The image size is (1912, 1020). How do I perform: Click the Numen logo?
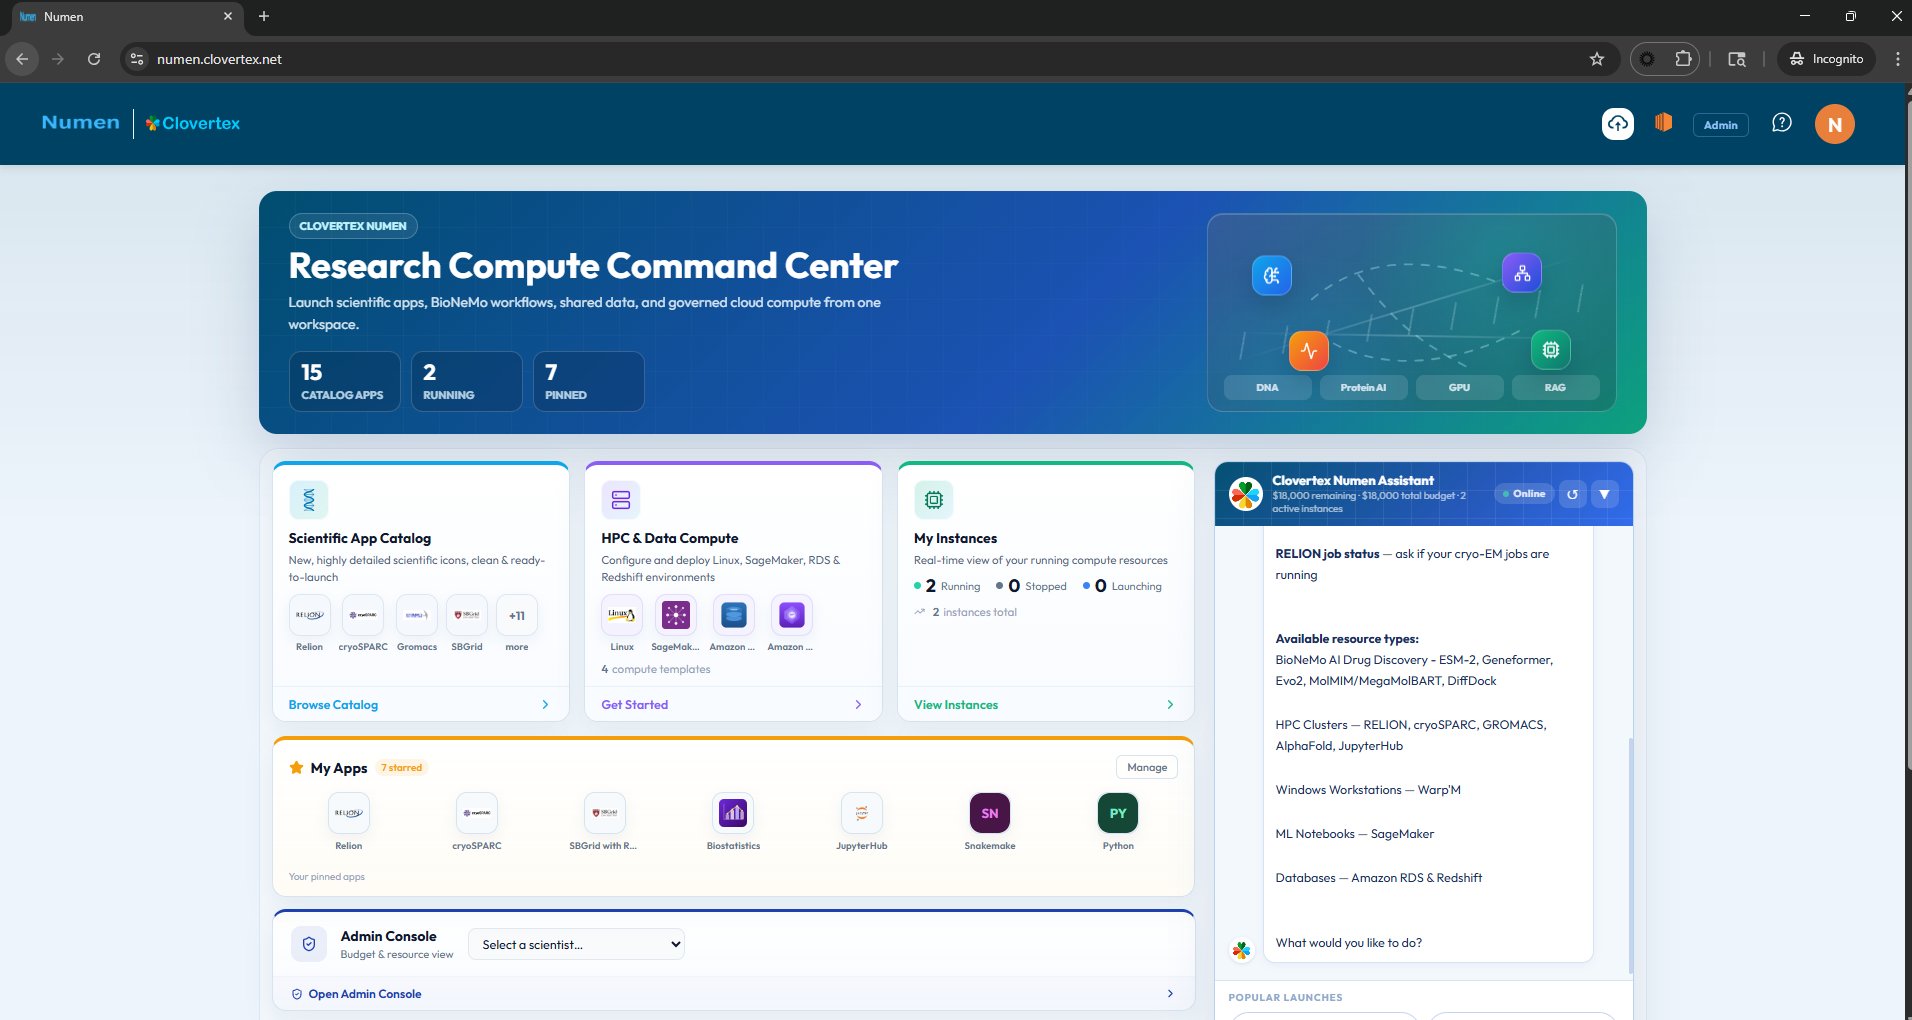[81, 123]
